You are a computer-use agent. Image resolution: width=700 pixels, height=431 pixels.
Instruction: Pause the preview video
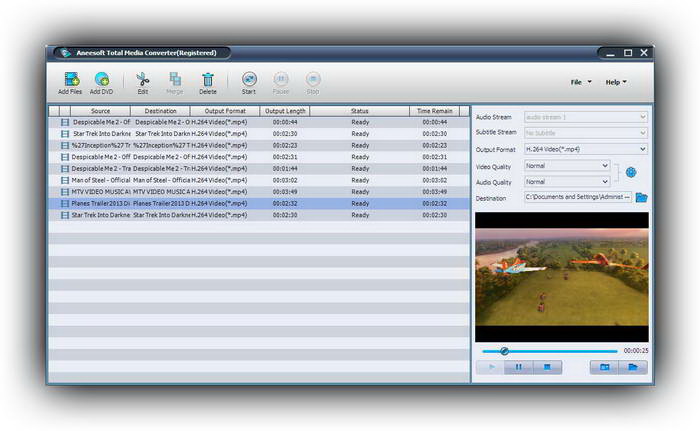(519, 367)
